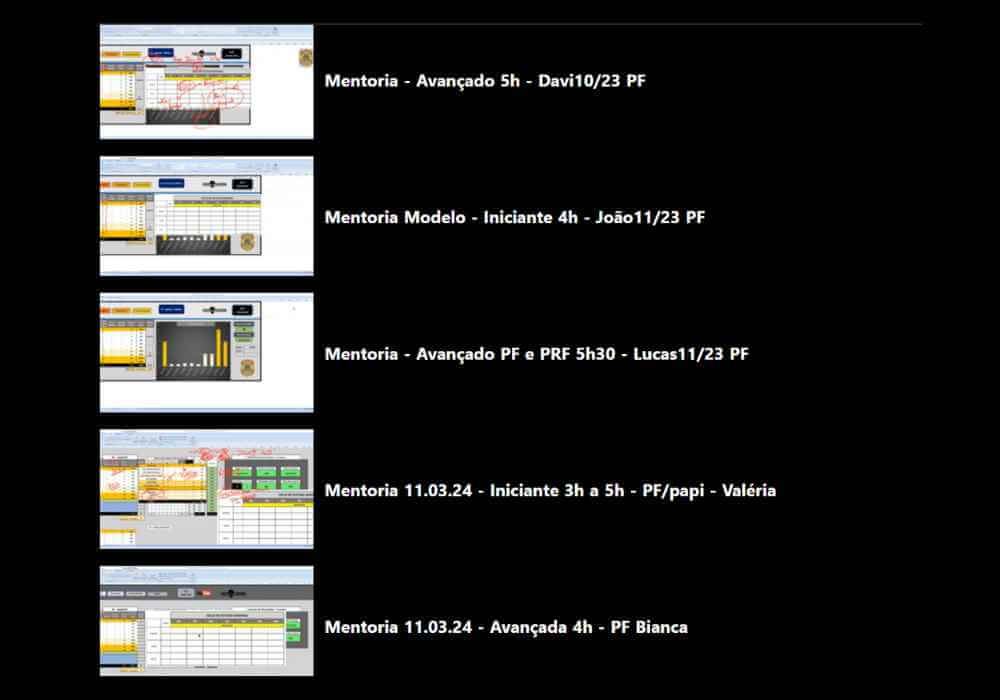
Task: Open 'Mentoria Modelo - Iniciante 4h' title
Action: point(514,217)
